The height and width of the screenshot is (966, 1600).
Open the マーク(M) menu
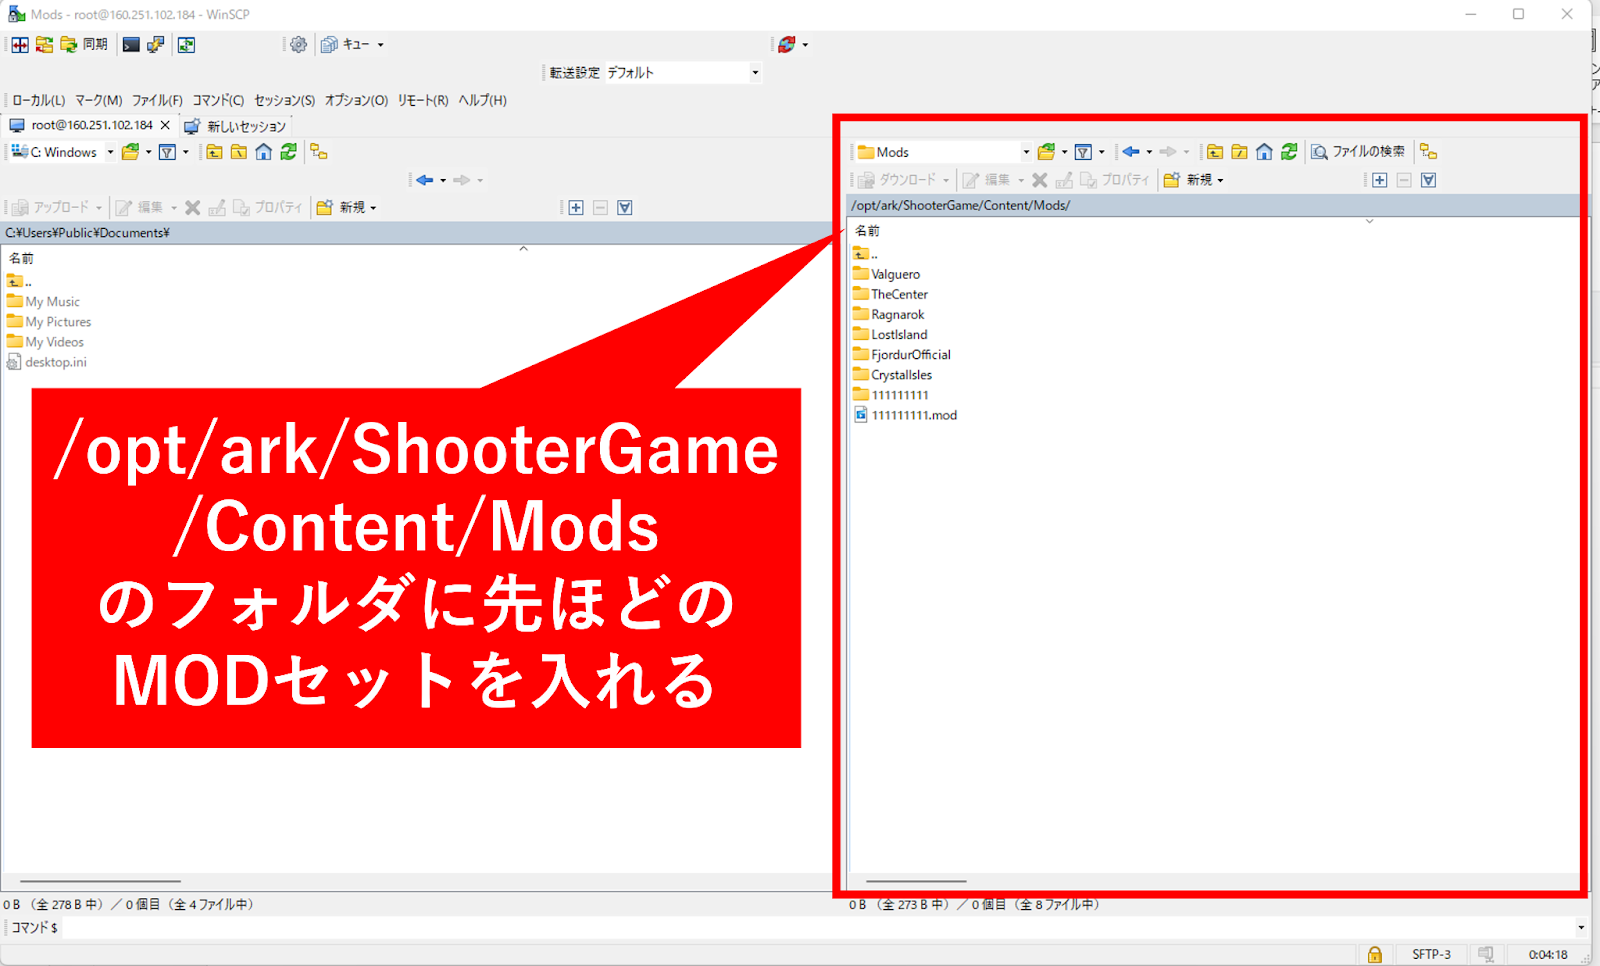click(x=98, y=100)
